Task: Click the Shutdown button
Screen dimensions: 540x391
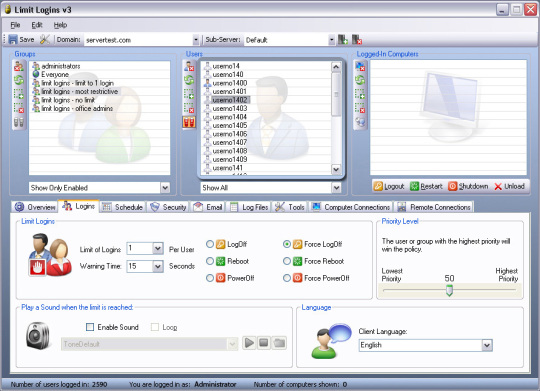Action: [468, 186]
